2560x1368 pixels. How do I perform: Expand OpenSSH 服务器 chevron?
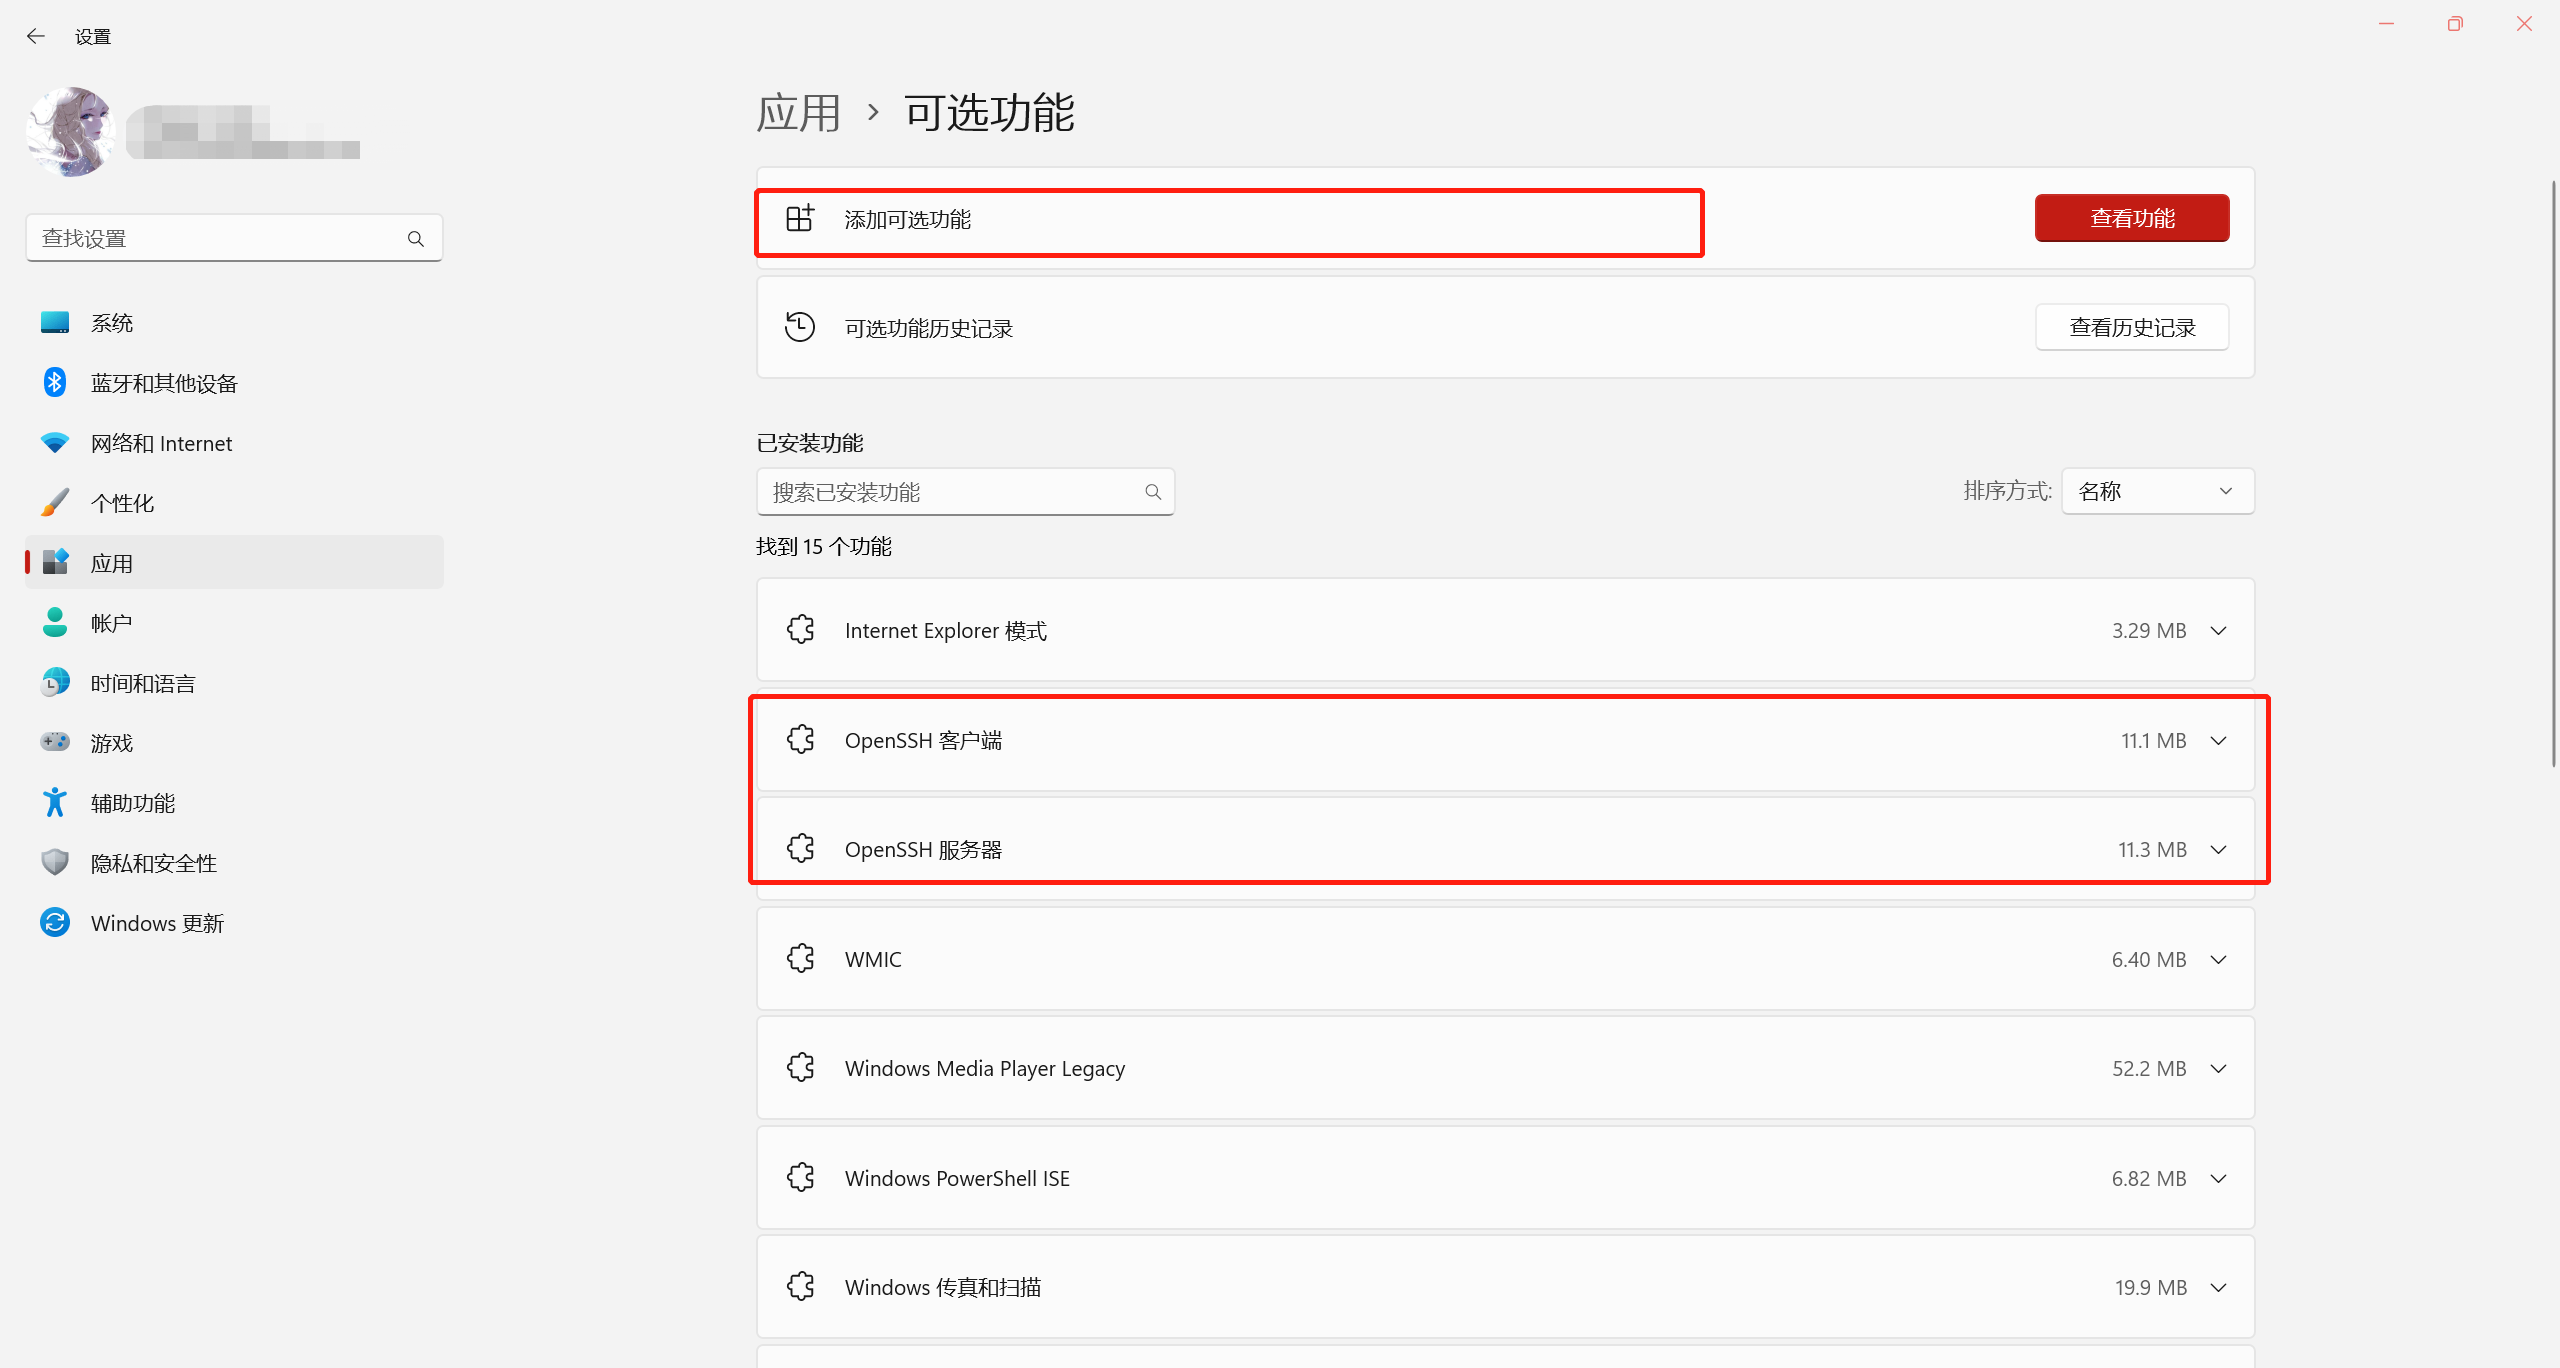pos(2218,850)
